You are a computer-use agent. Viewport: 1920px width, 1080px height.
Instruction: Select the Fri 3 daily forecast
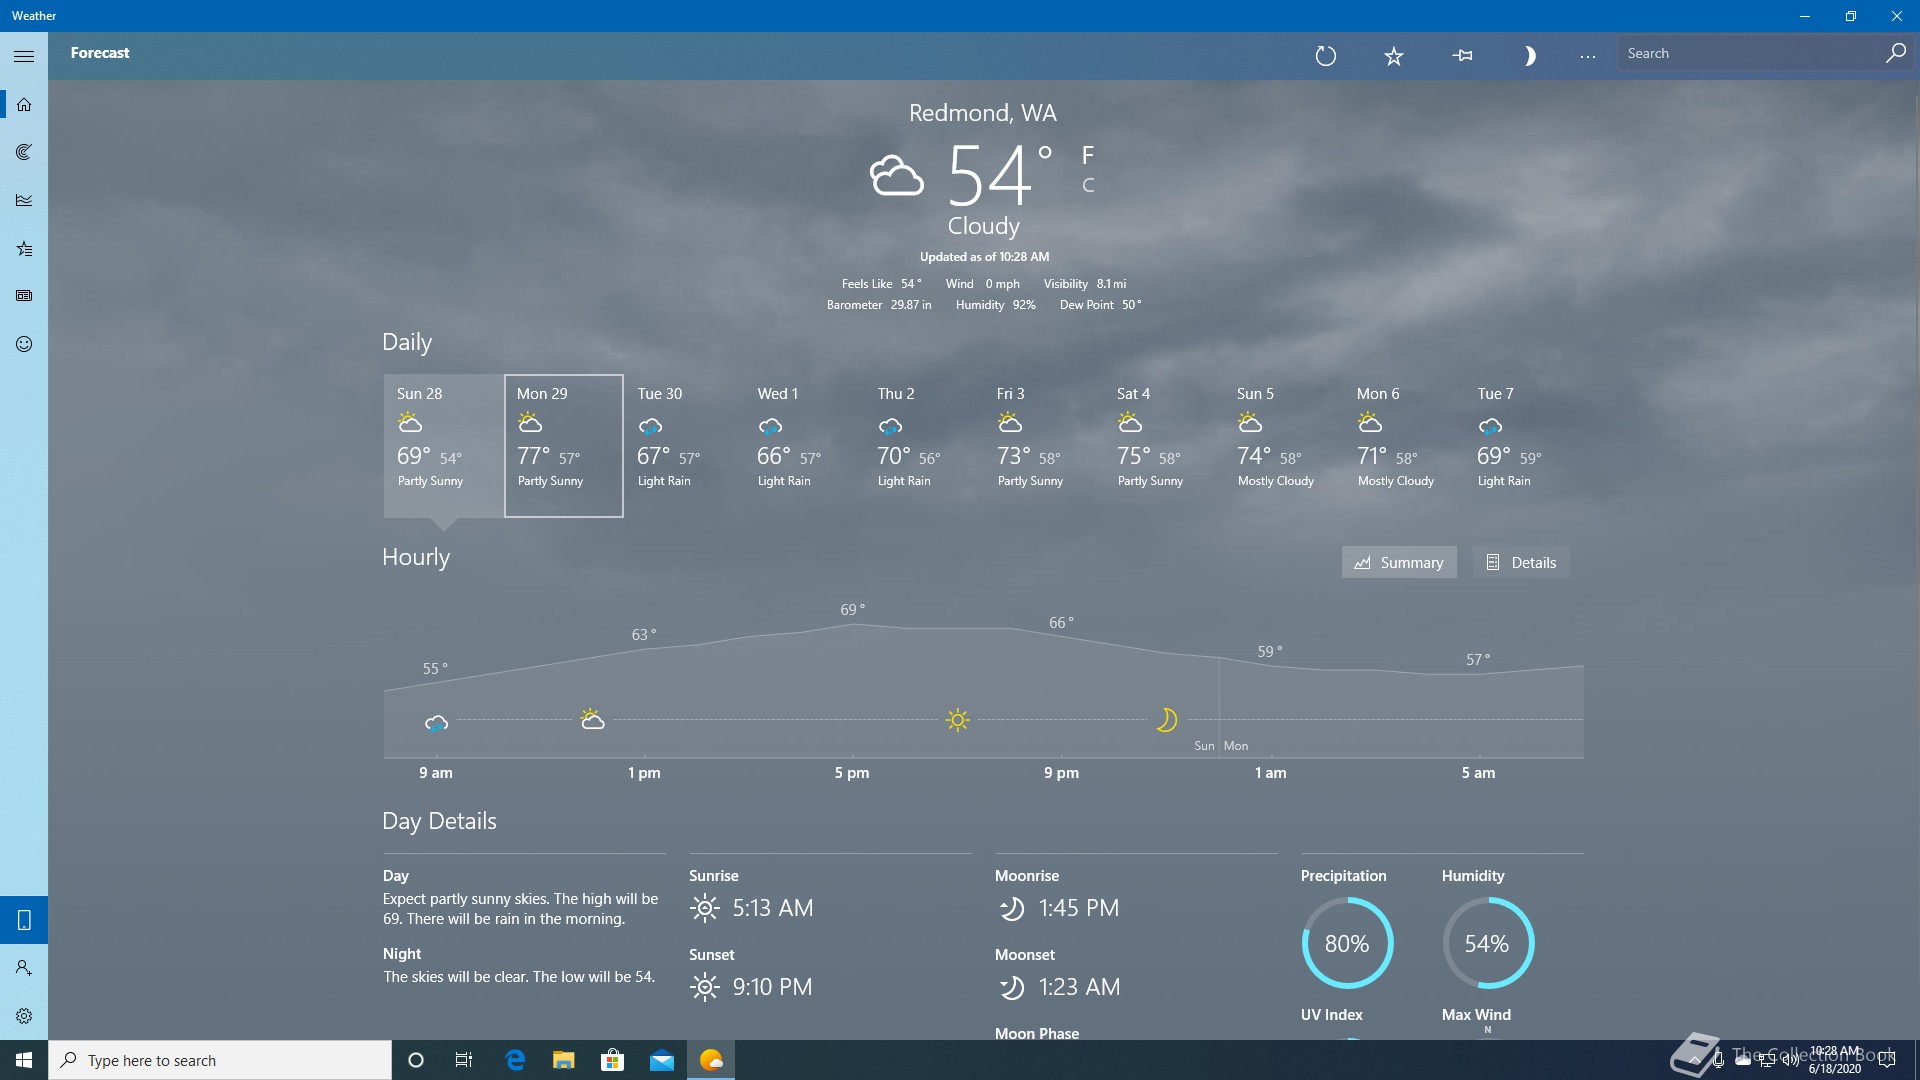click(x=1044, y=446)
